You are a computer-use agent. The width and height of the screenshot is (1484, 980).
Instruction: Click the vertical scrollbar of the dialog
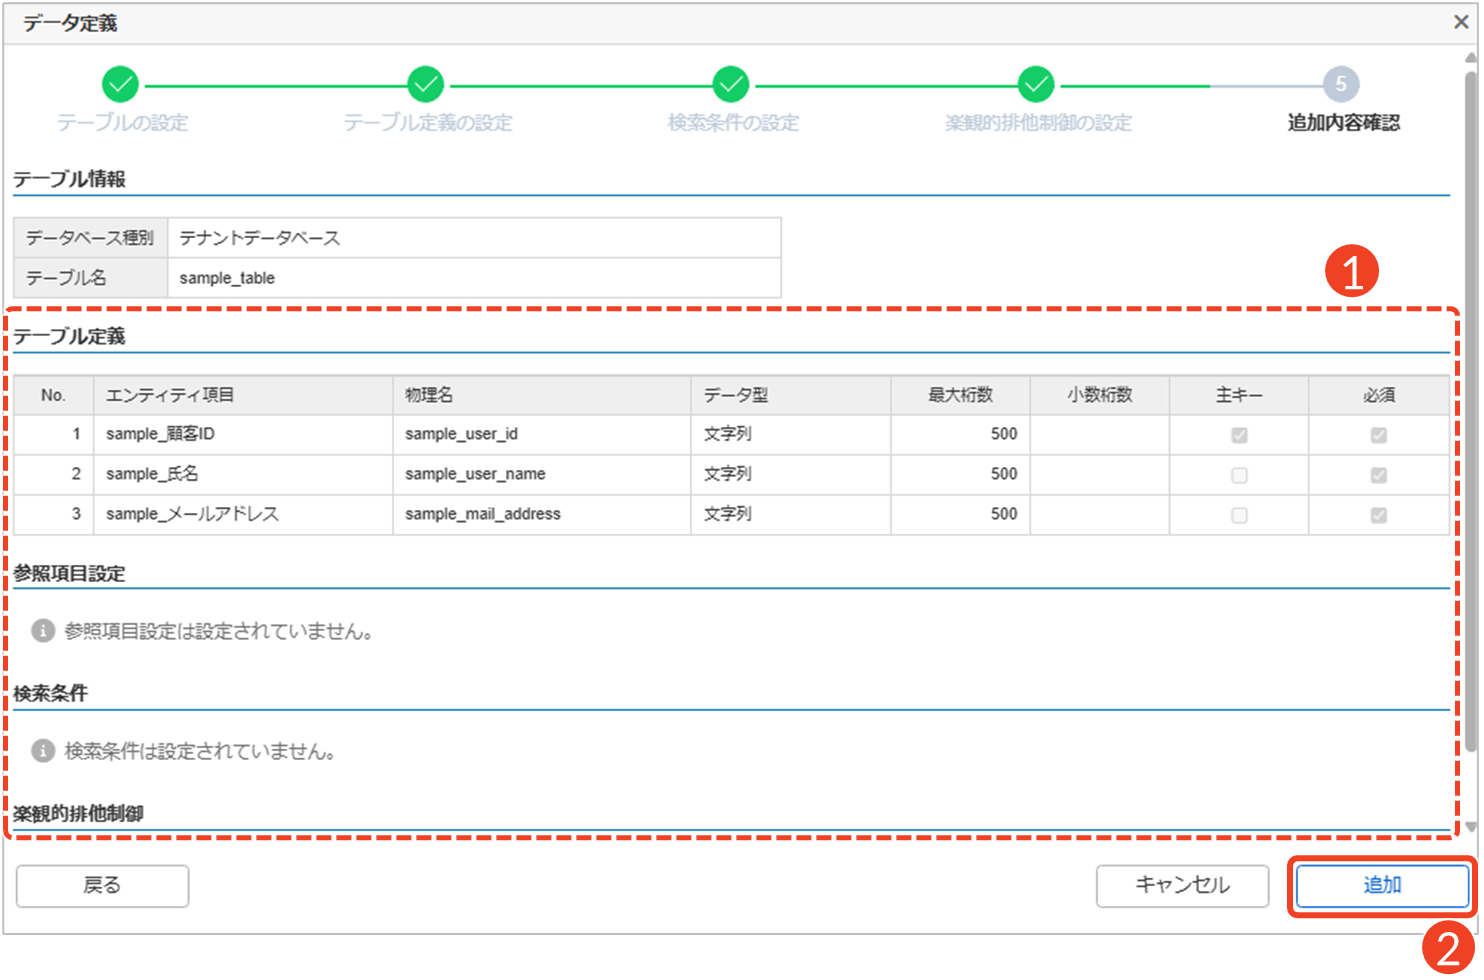coord(1471,400)
